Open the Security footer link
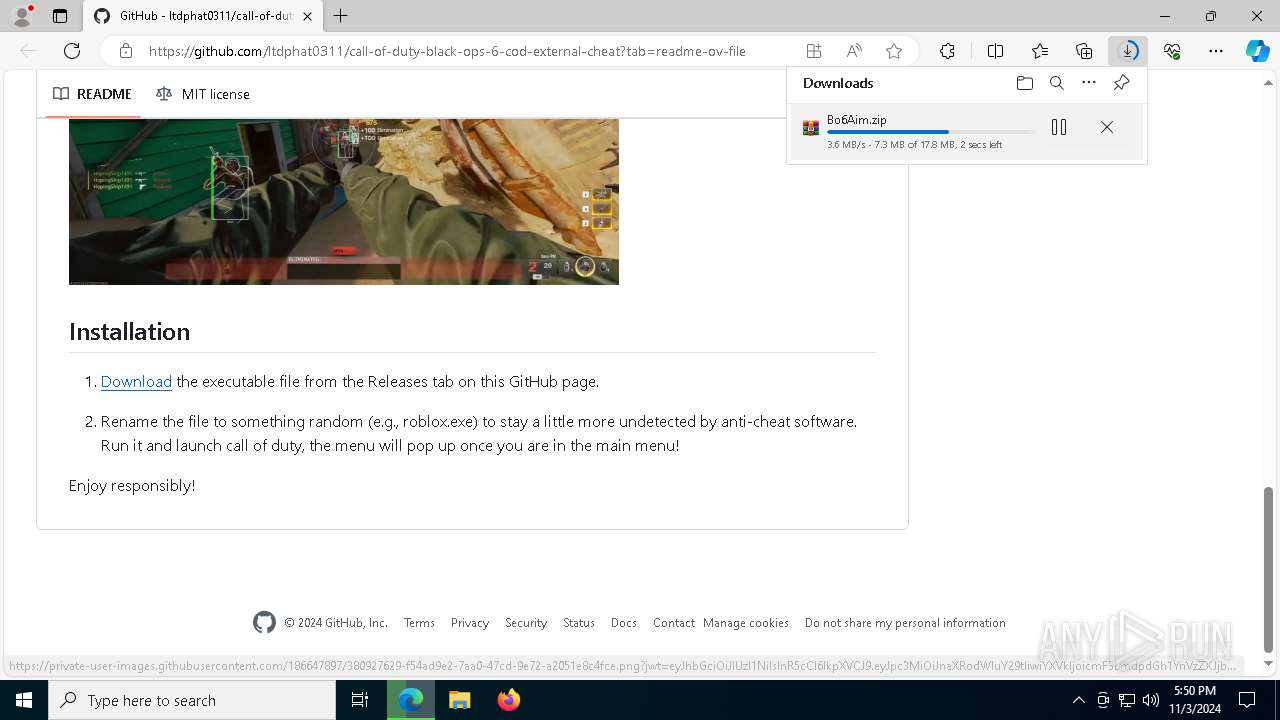Screen dimensions: 1280x720 (526, 622)
